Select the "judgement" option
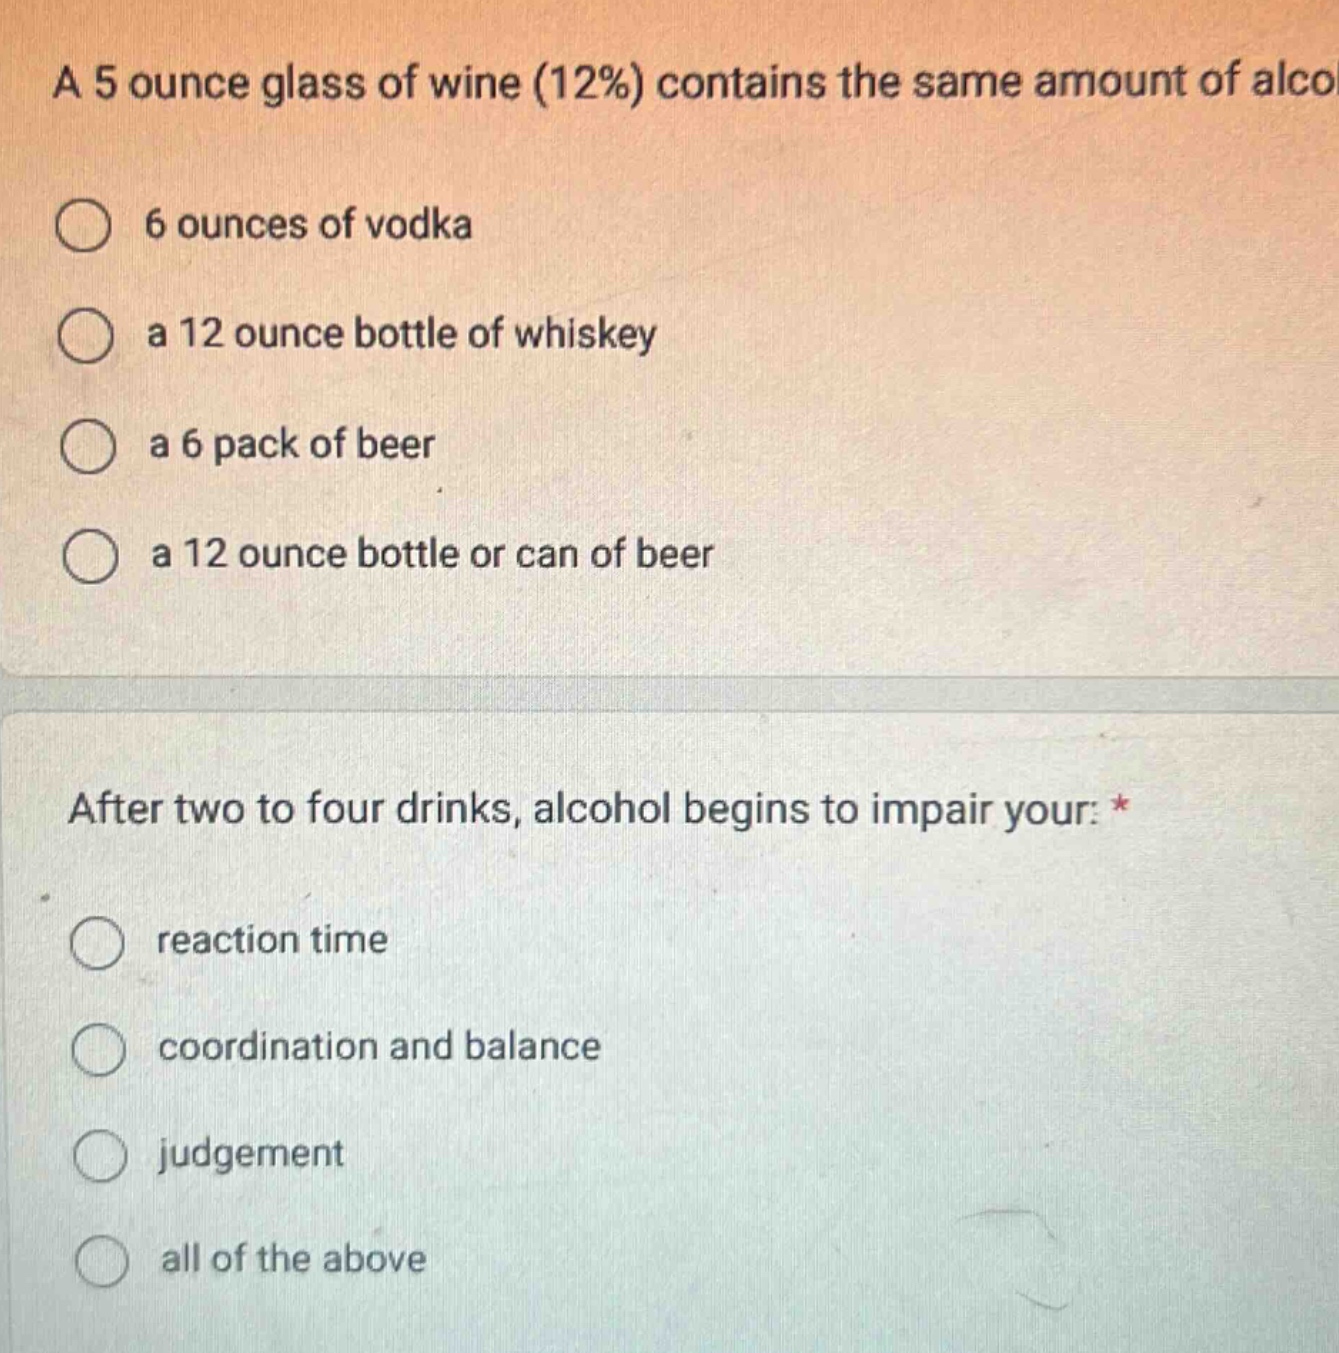1339x1353 pixels. click(100, 1155)
